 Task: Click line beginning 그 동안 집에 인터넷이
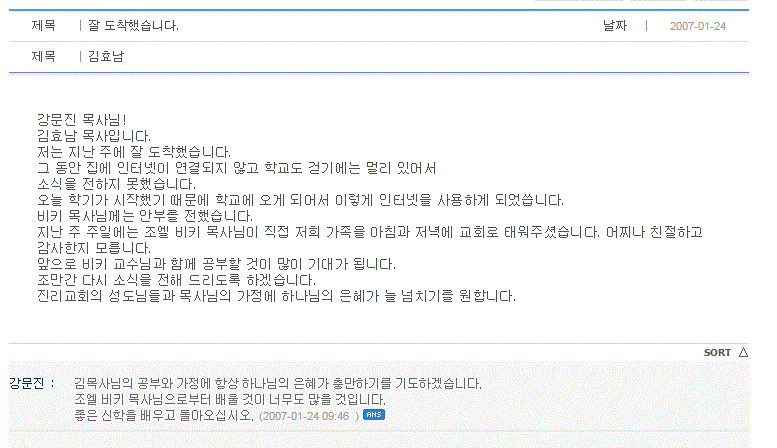tap(237, 168)
